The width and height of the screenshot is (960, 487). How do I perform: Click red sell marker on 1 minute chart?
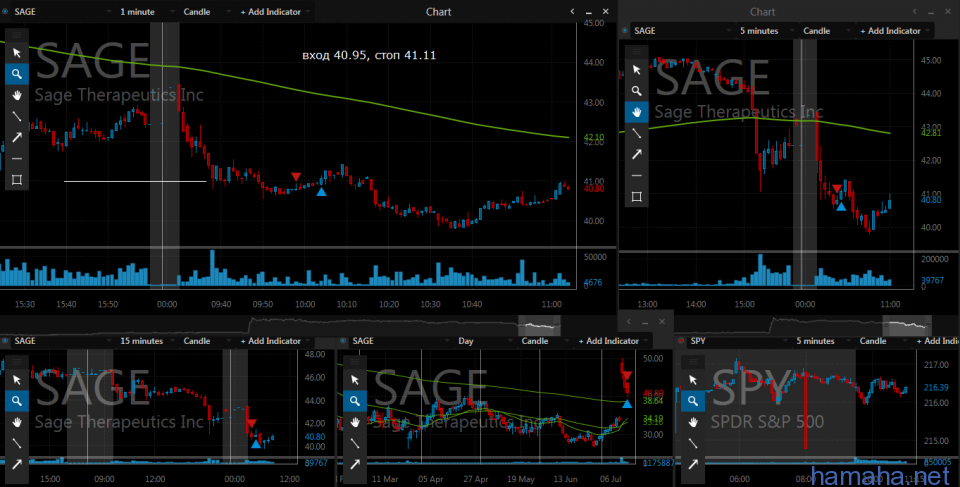click(x=296, y=177)
